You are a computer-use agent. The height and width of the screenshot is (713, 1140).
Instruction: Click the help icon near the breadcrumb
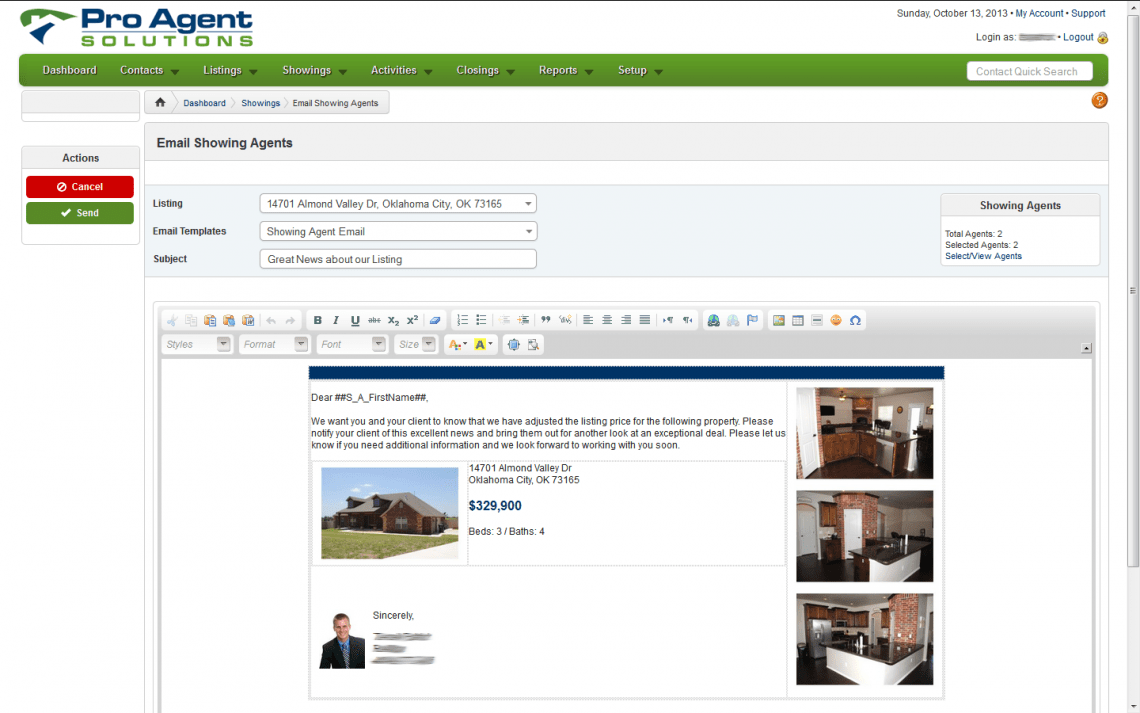[1099, 100]
